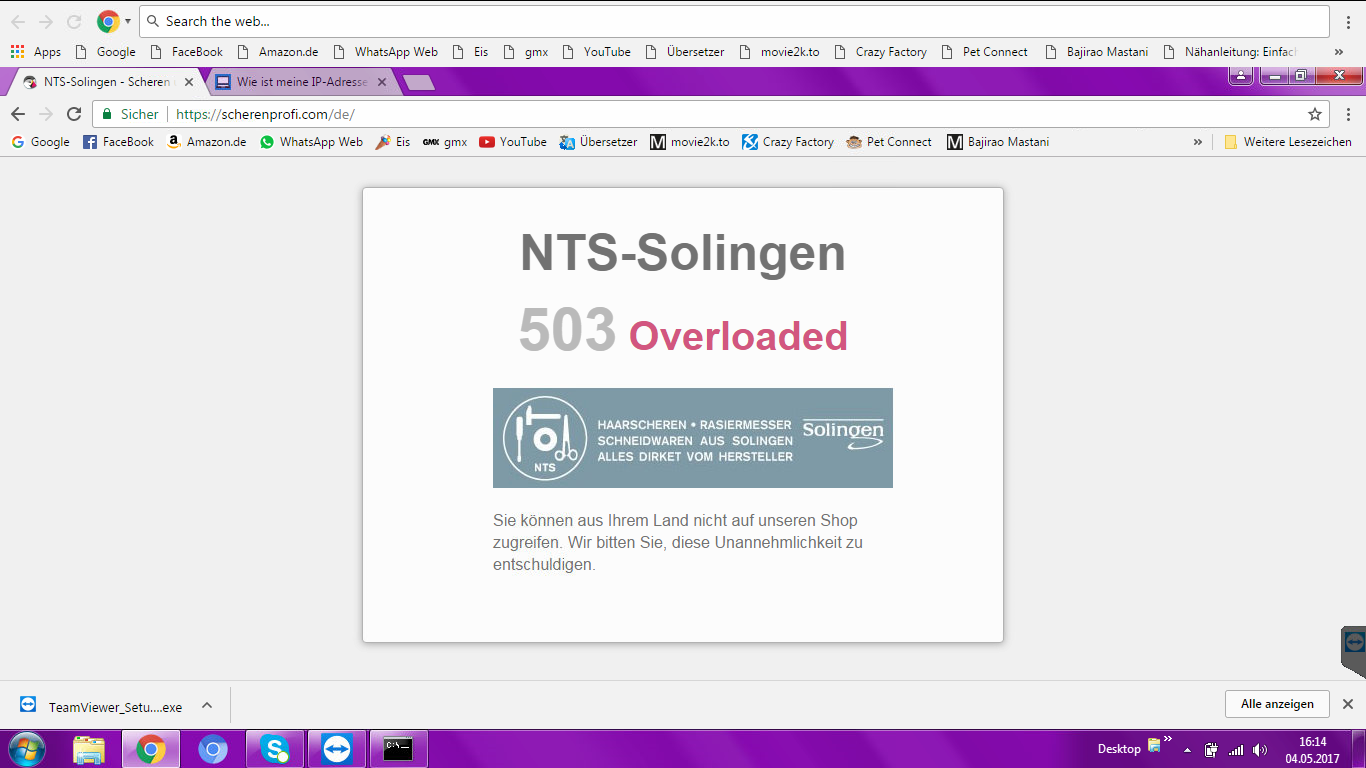Expand the Desktop toolbar chevron in the taskbar

[1167, 740]
